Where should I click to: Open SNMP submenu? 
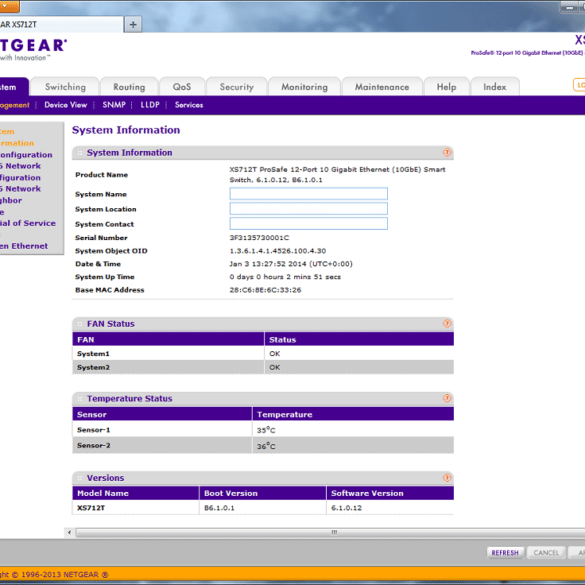point(114,105)
